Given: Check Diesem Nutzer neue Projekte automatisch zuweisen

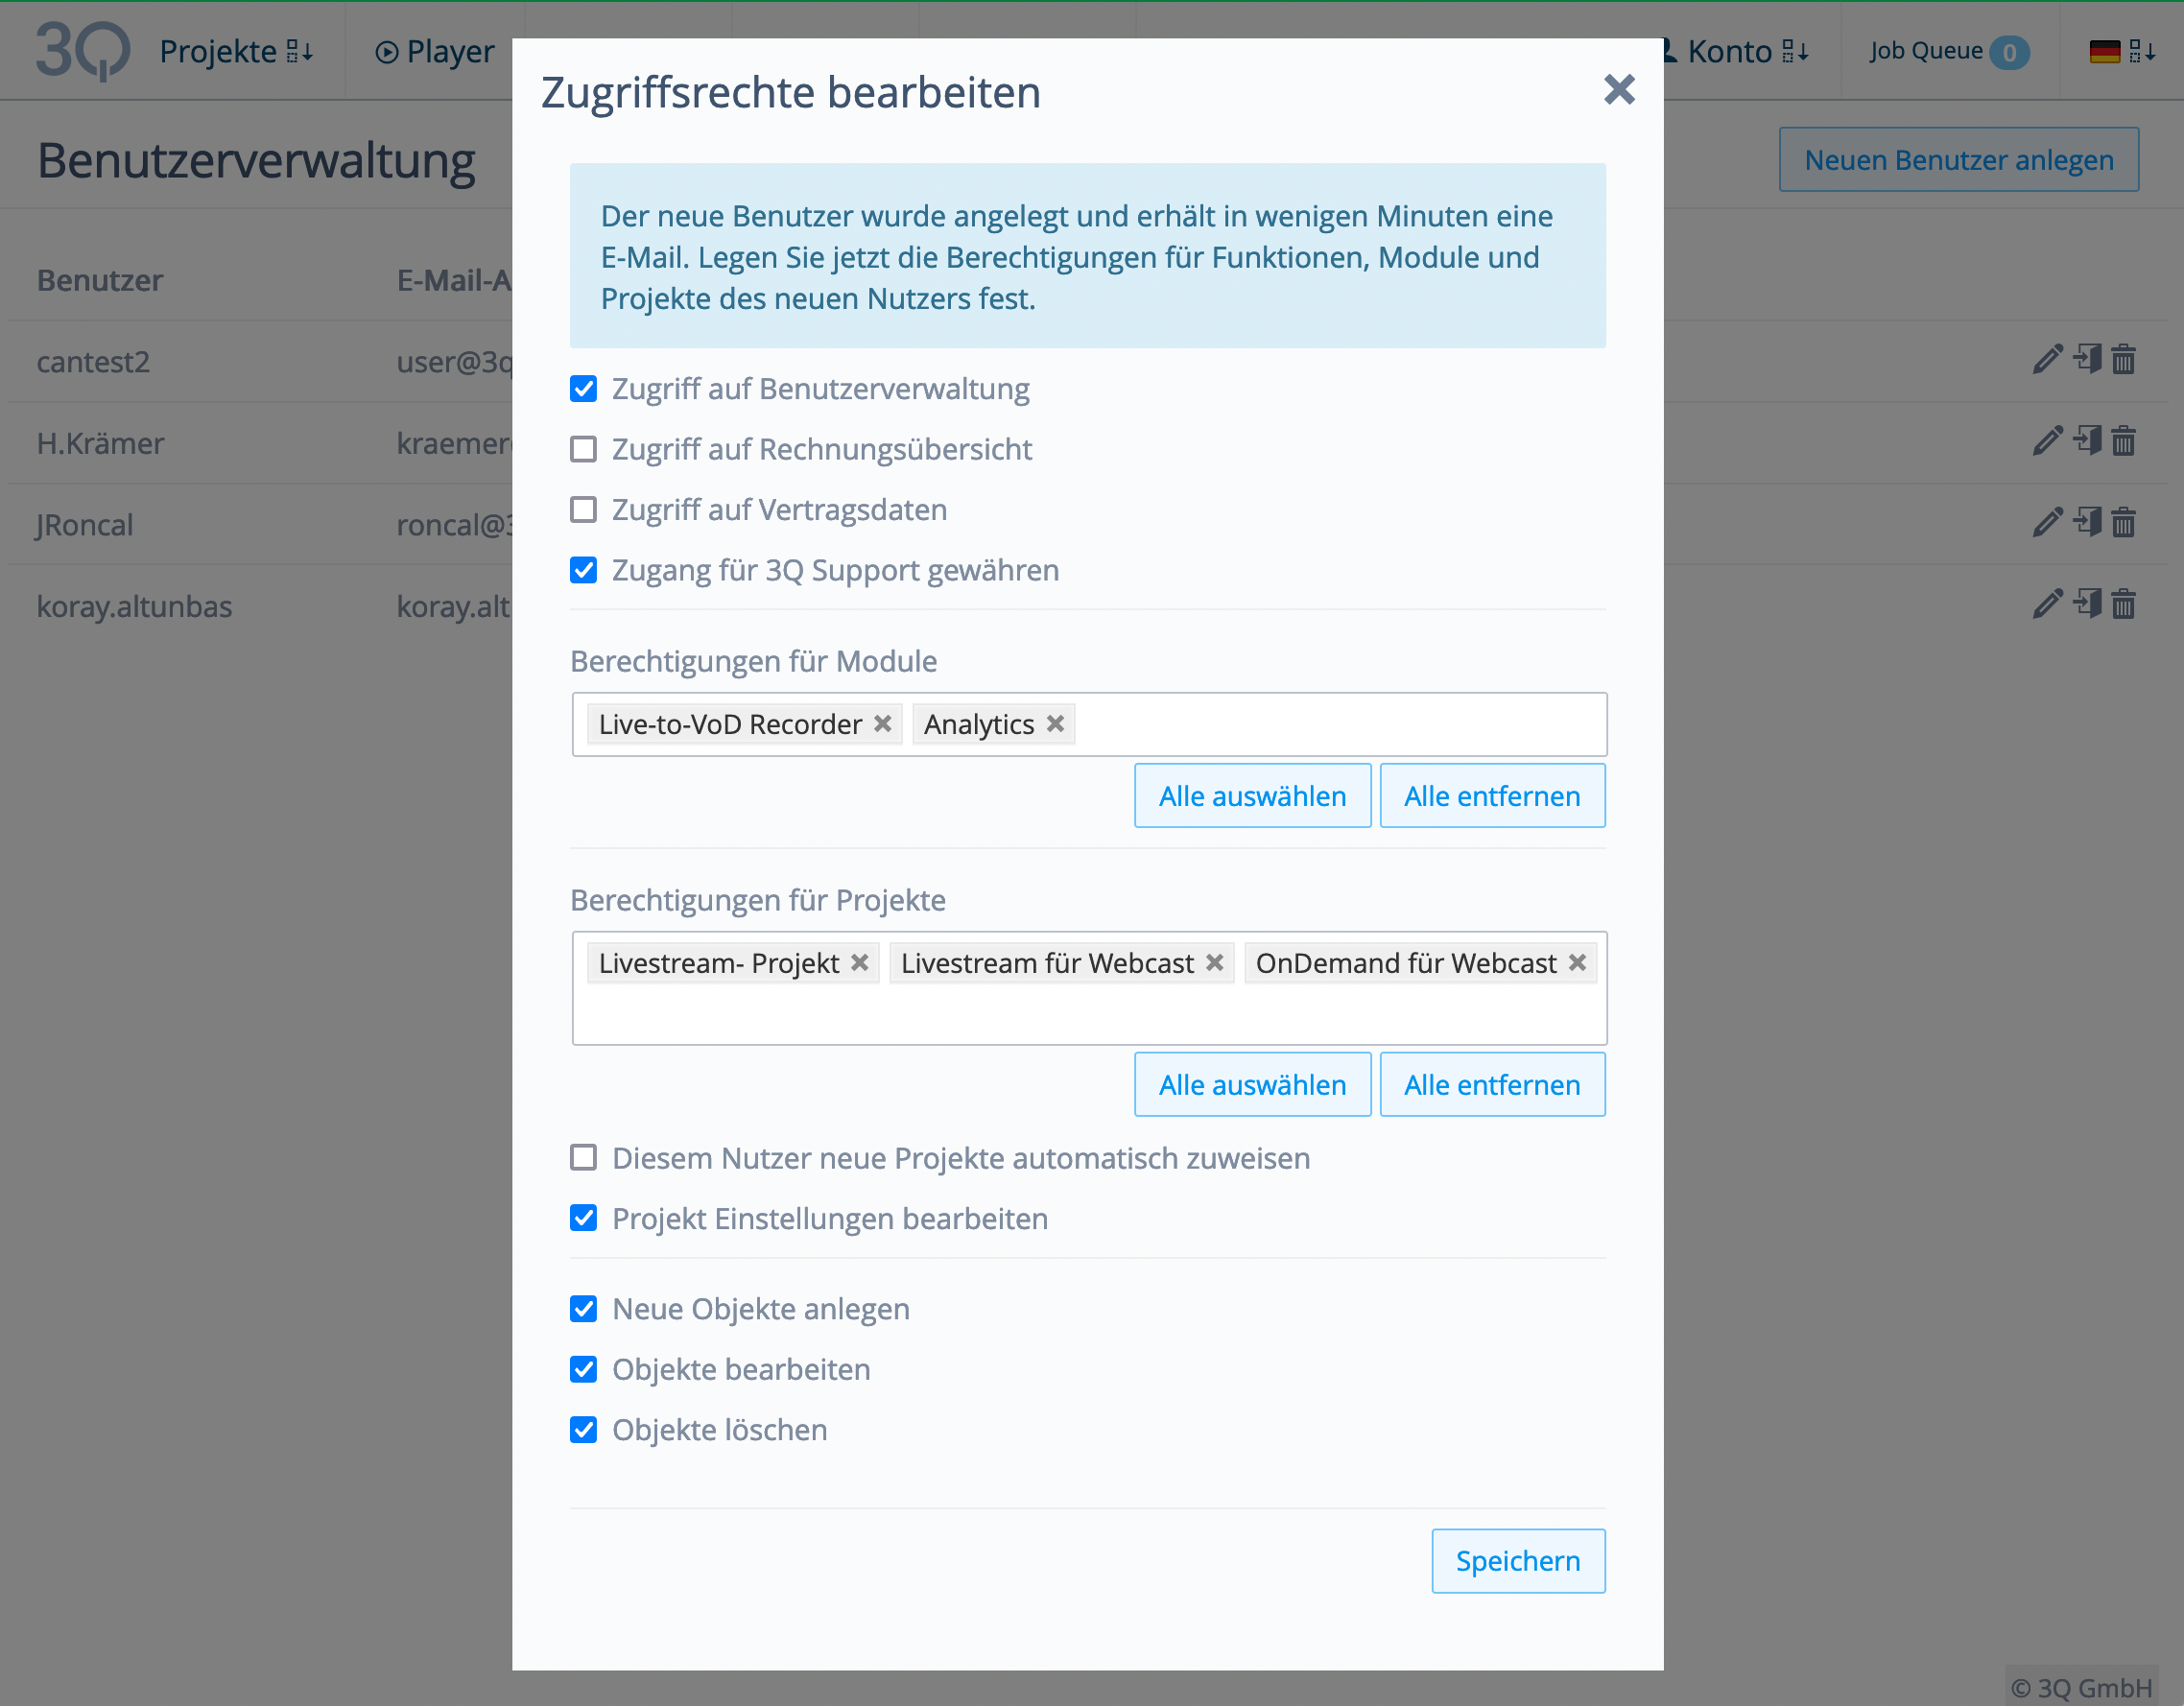Looking at the screenshot, I should [x=583, y=1157].
